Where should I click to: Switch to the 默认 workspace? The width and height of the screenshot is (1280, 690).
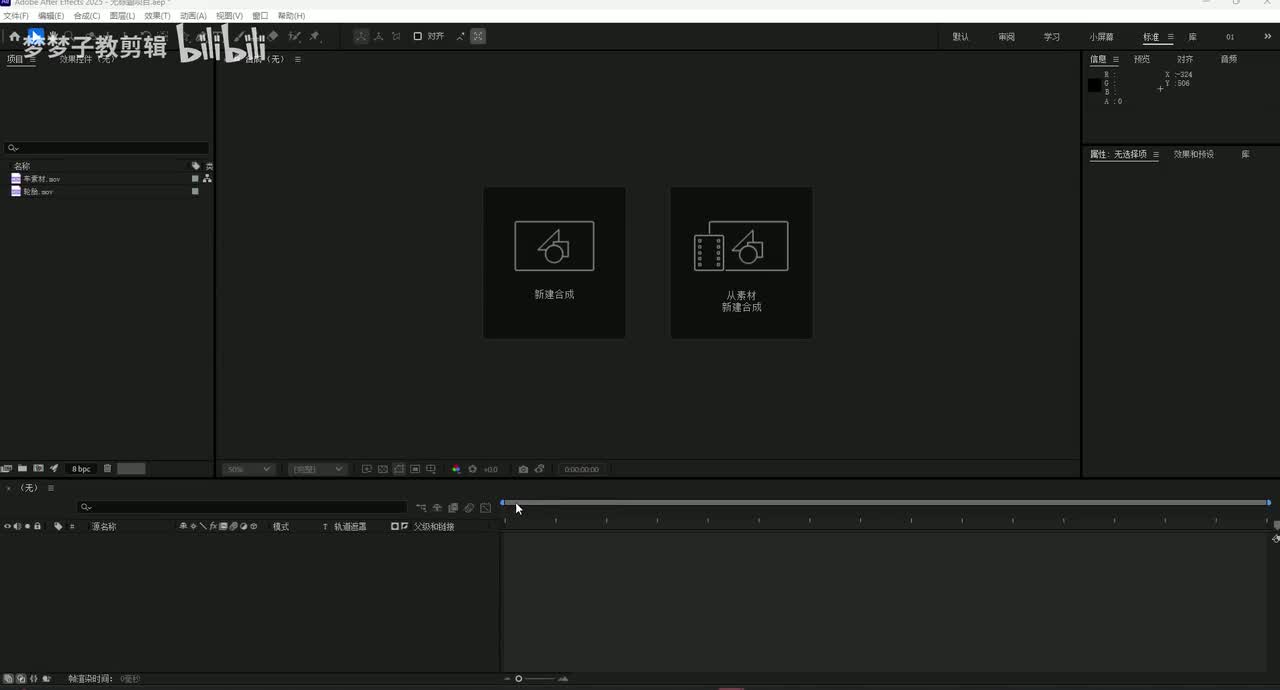click(961, 37)
